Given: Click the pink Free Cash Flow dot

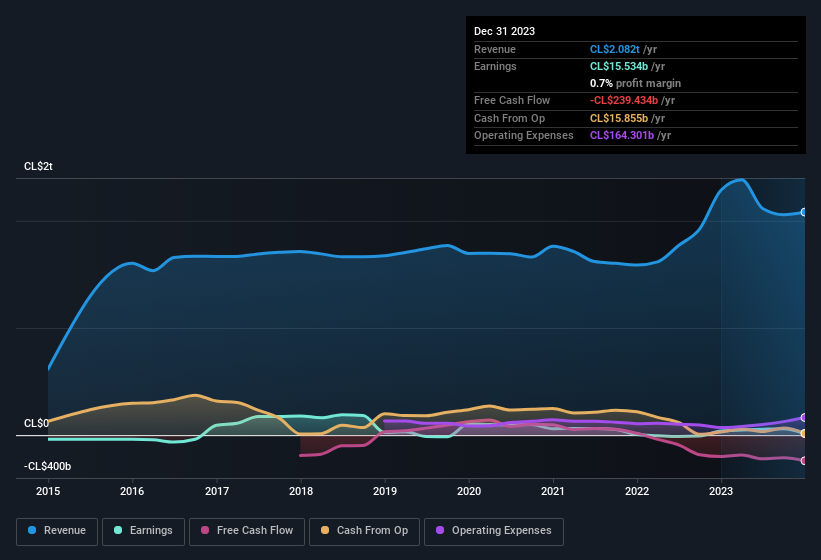Looking at the screenshot, I should (206, 531).
